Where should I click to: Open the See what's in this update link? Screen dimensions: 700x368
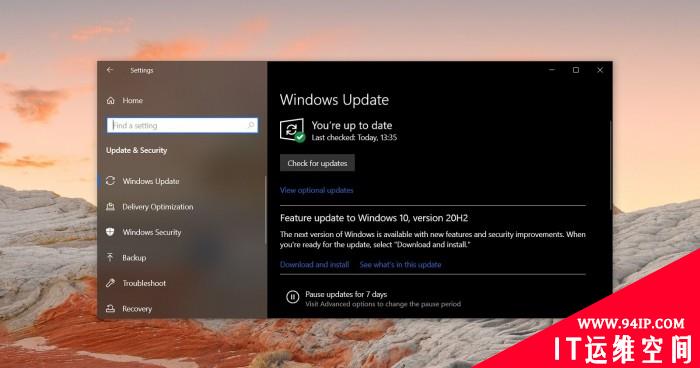400,264
